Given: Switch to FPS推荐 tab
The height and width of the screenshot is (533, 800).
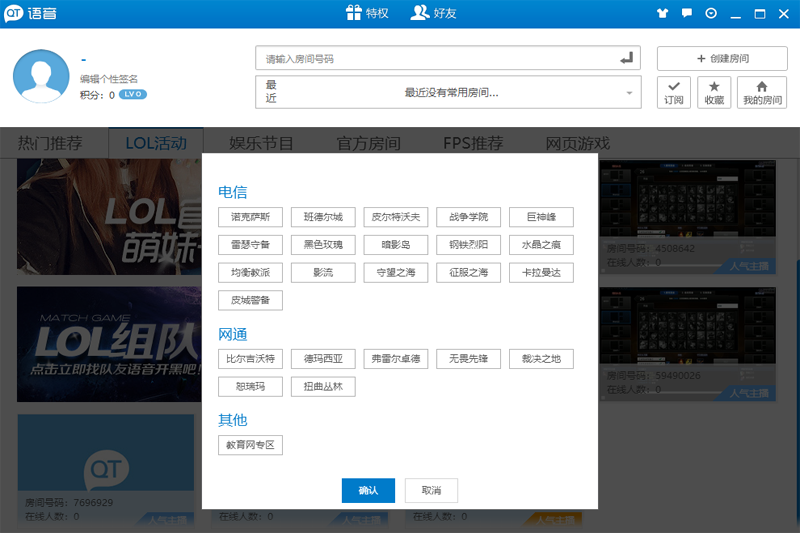Looking at the screenshot, I should pos(473,143).
